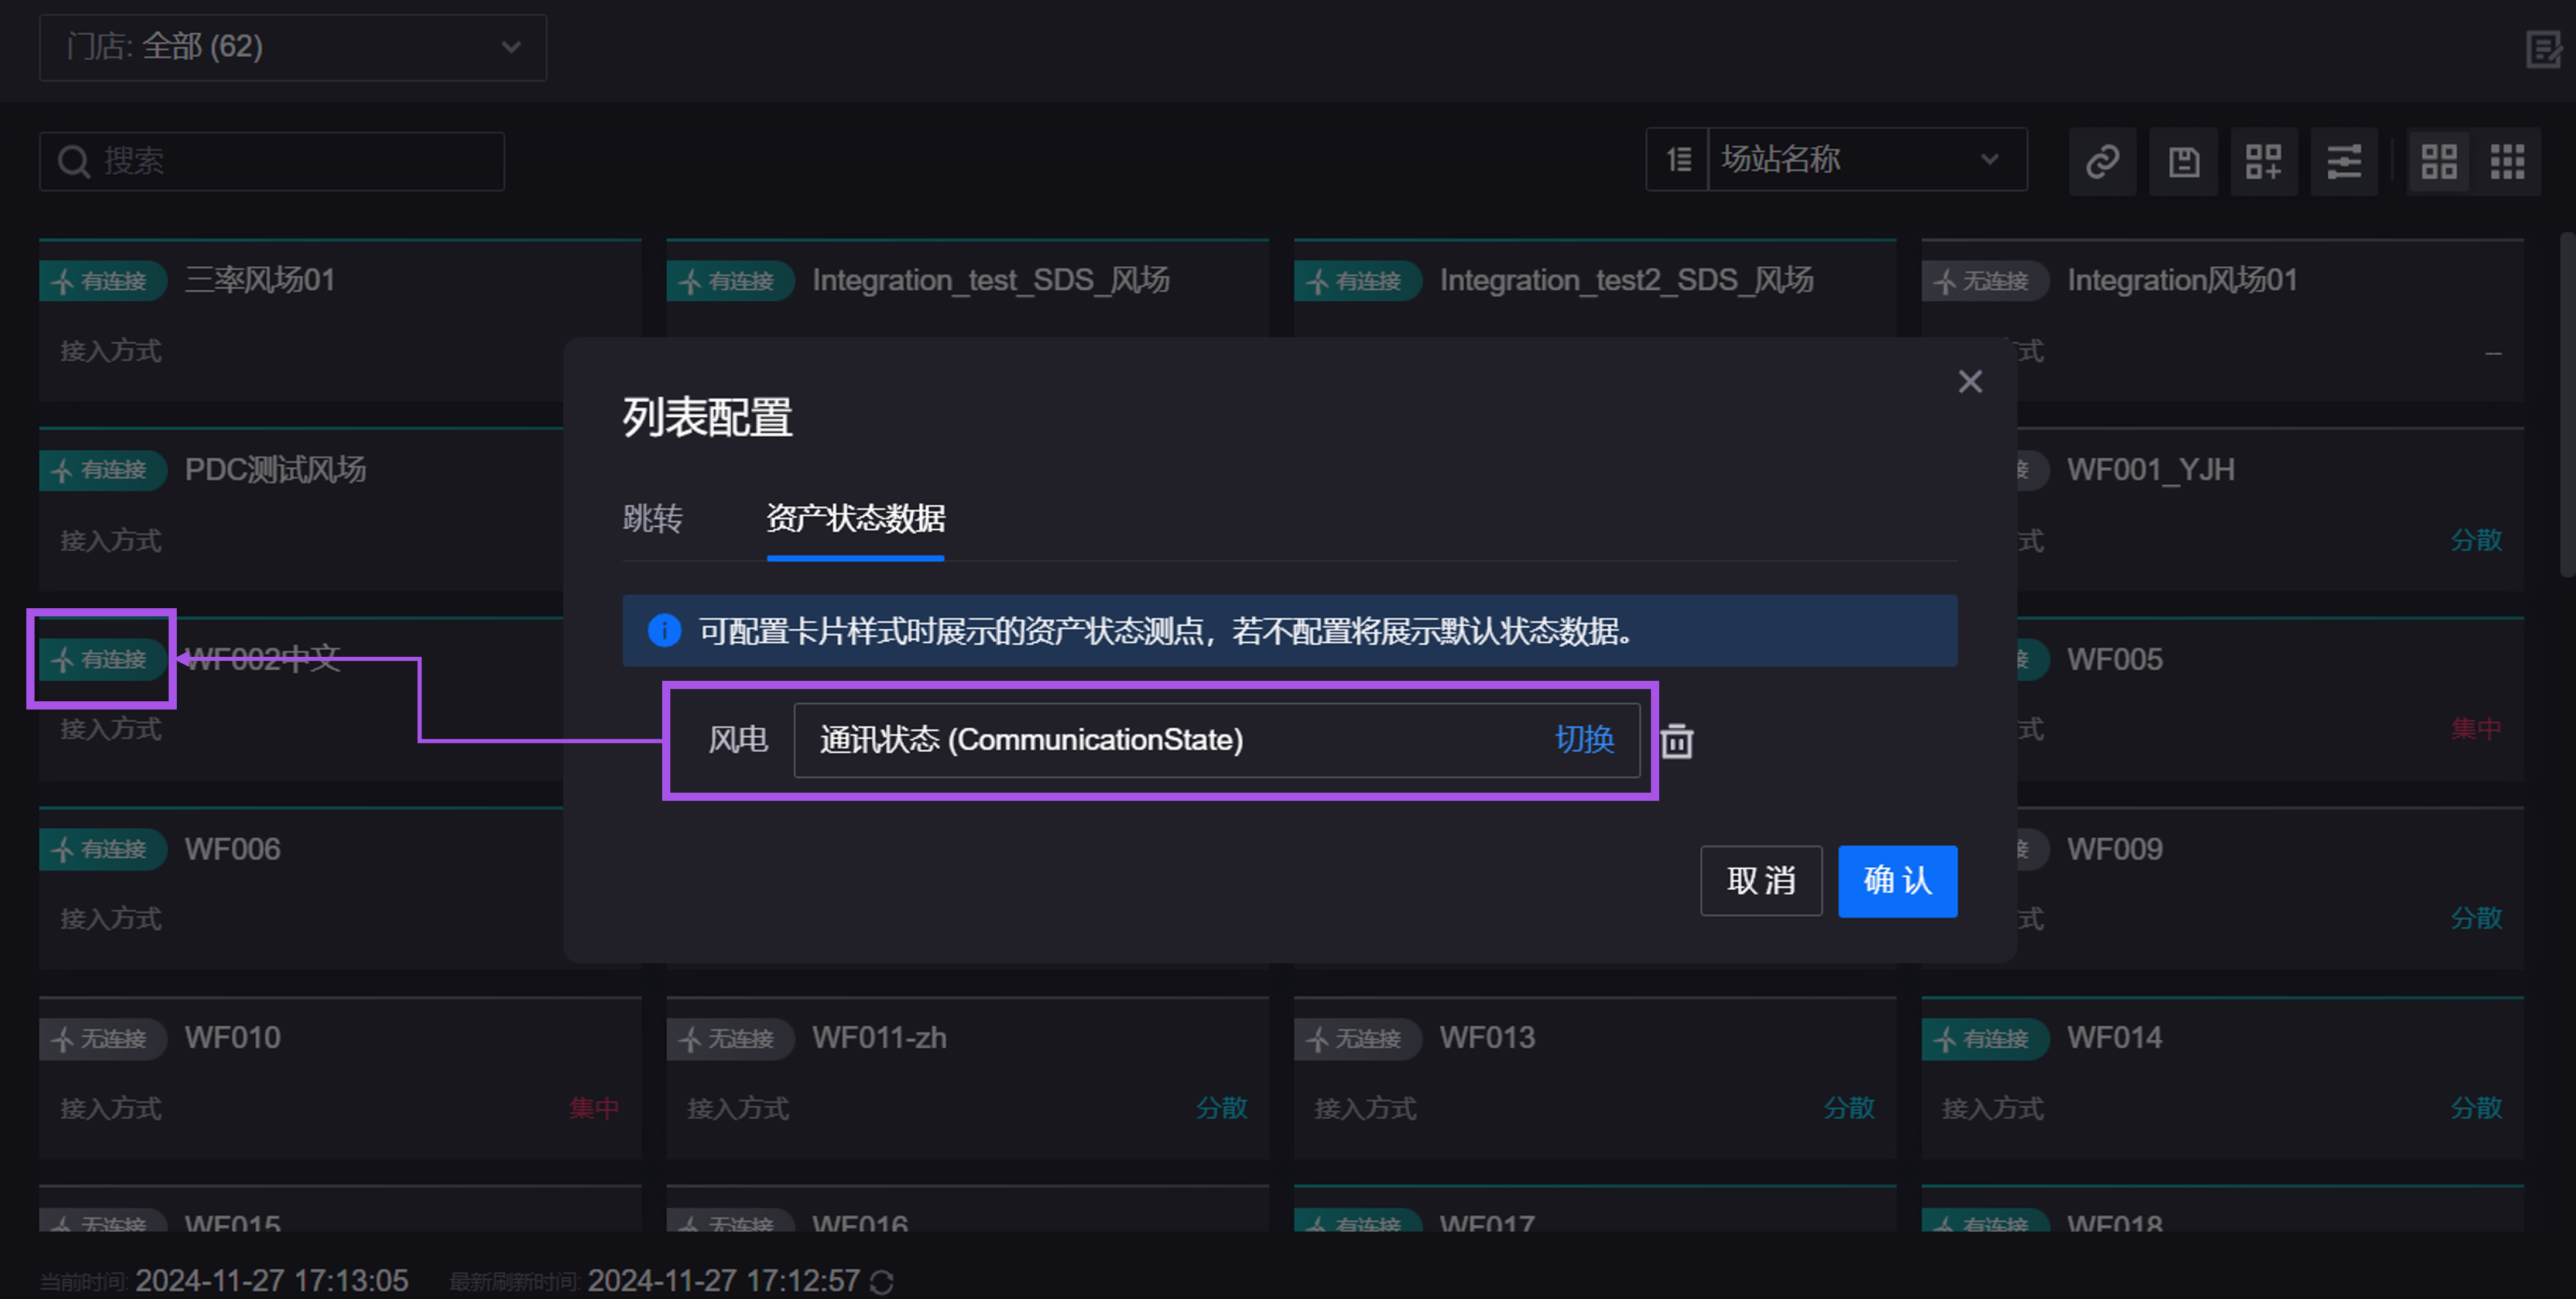Viewport: 2576px width, 1299px height.
Task: Delete the 风电 row with trash icon
Action: click(1677, 741)
